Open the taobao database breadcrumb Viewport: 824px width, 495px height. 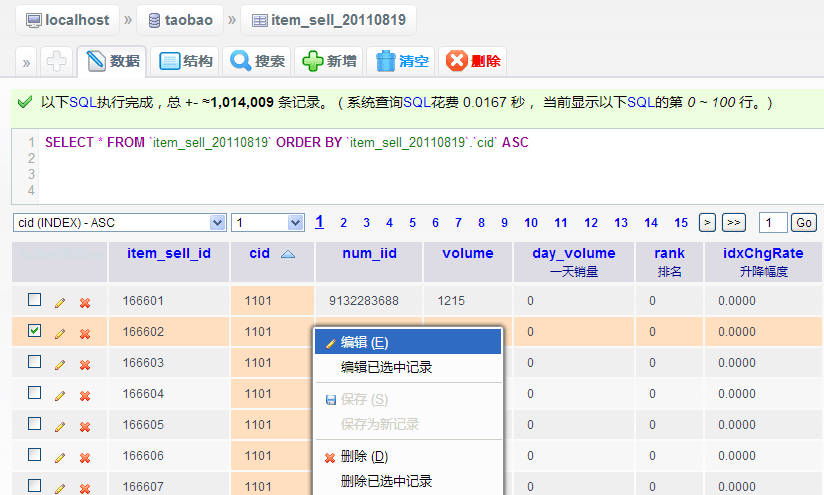point(180,20)
